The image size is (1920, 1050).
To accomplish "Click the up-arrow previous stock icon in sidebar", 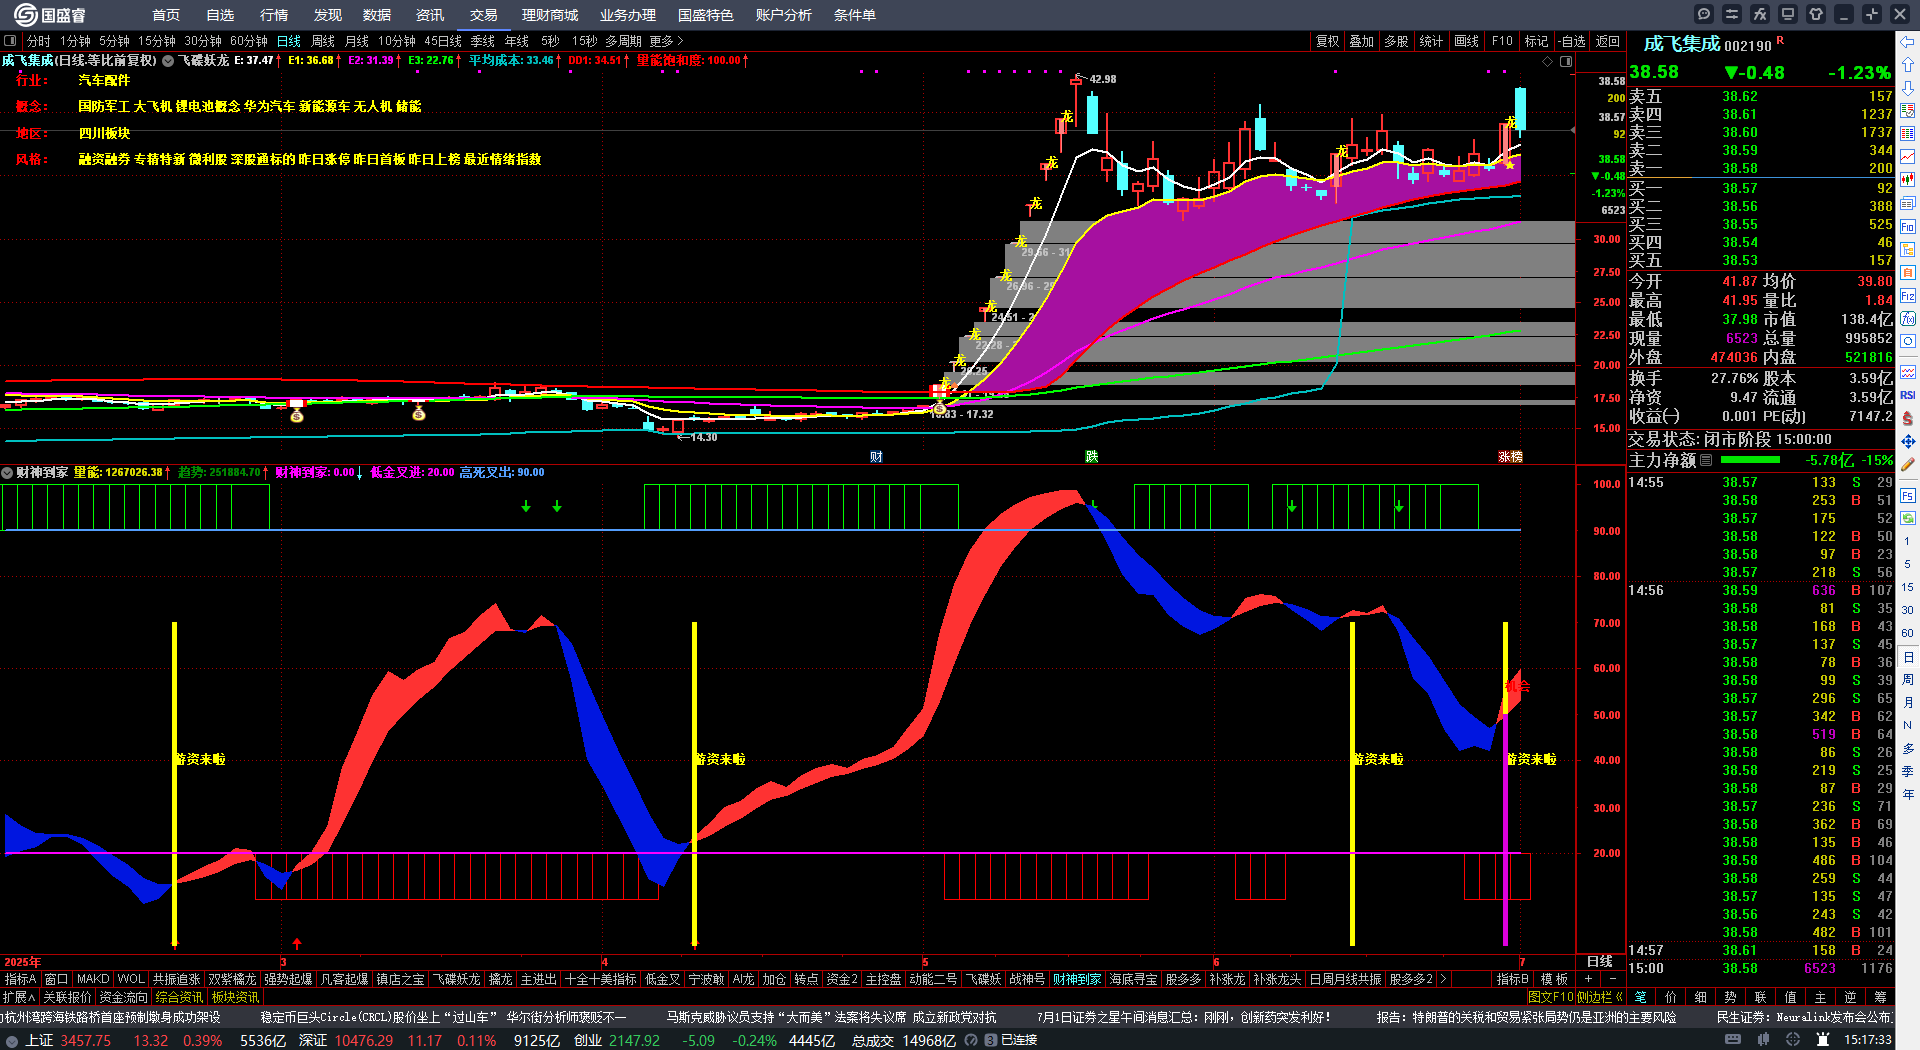I will click(x=1908, y=64).
